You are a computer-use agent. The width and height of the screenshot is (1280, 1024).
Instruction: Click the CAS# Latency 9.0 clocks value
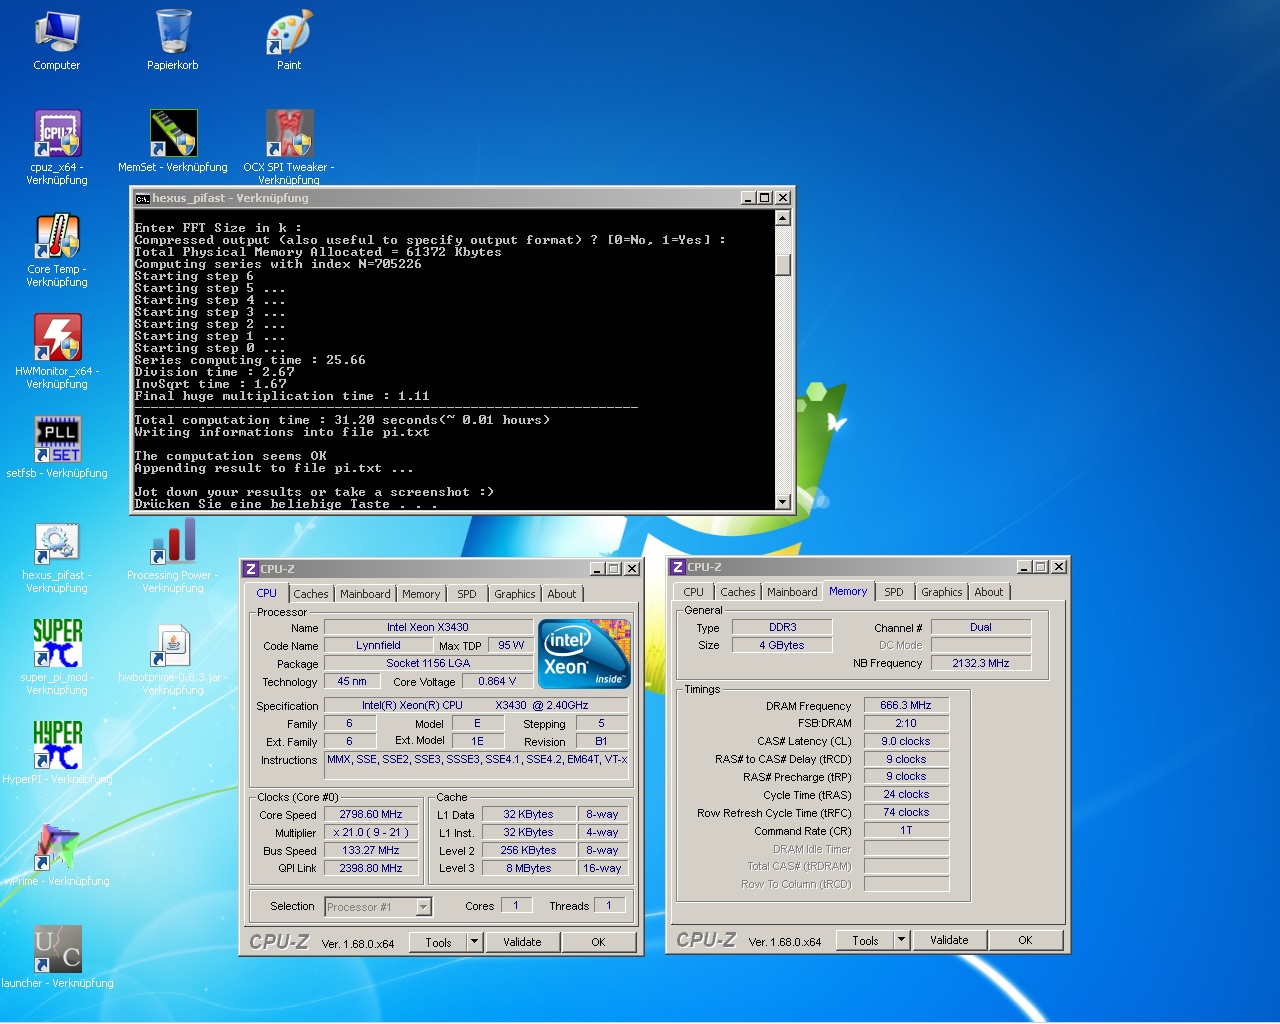point(906,741)
